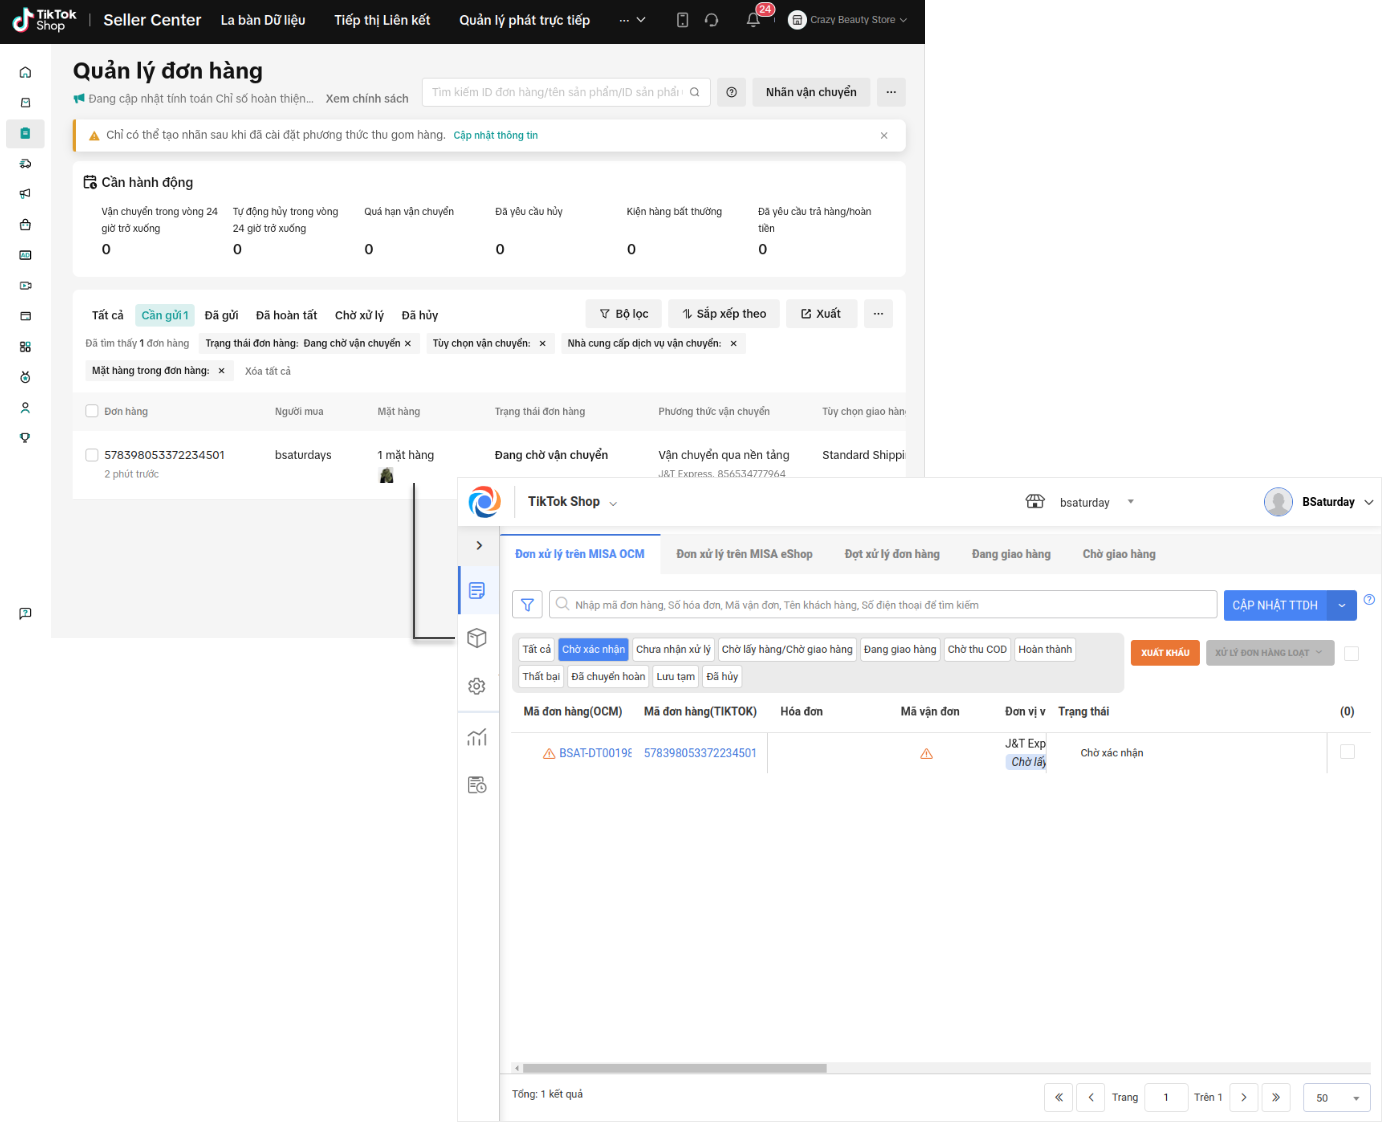This screenshot has width=1382, height=1122.
Task: Open the home icon in TikTok Seller sidebar
Action: click(x=25, y=72)
